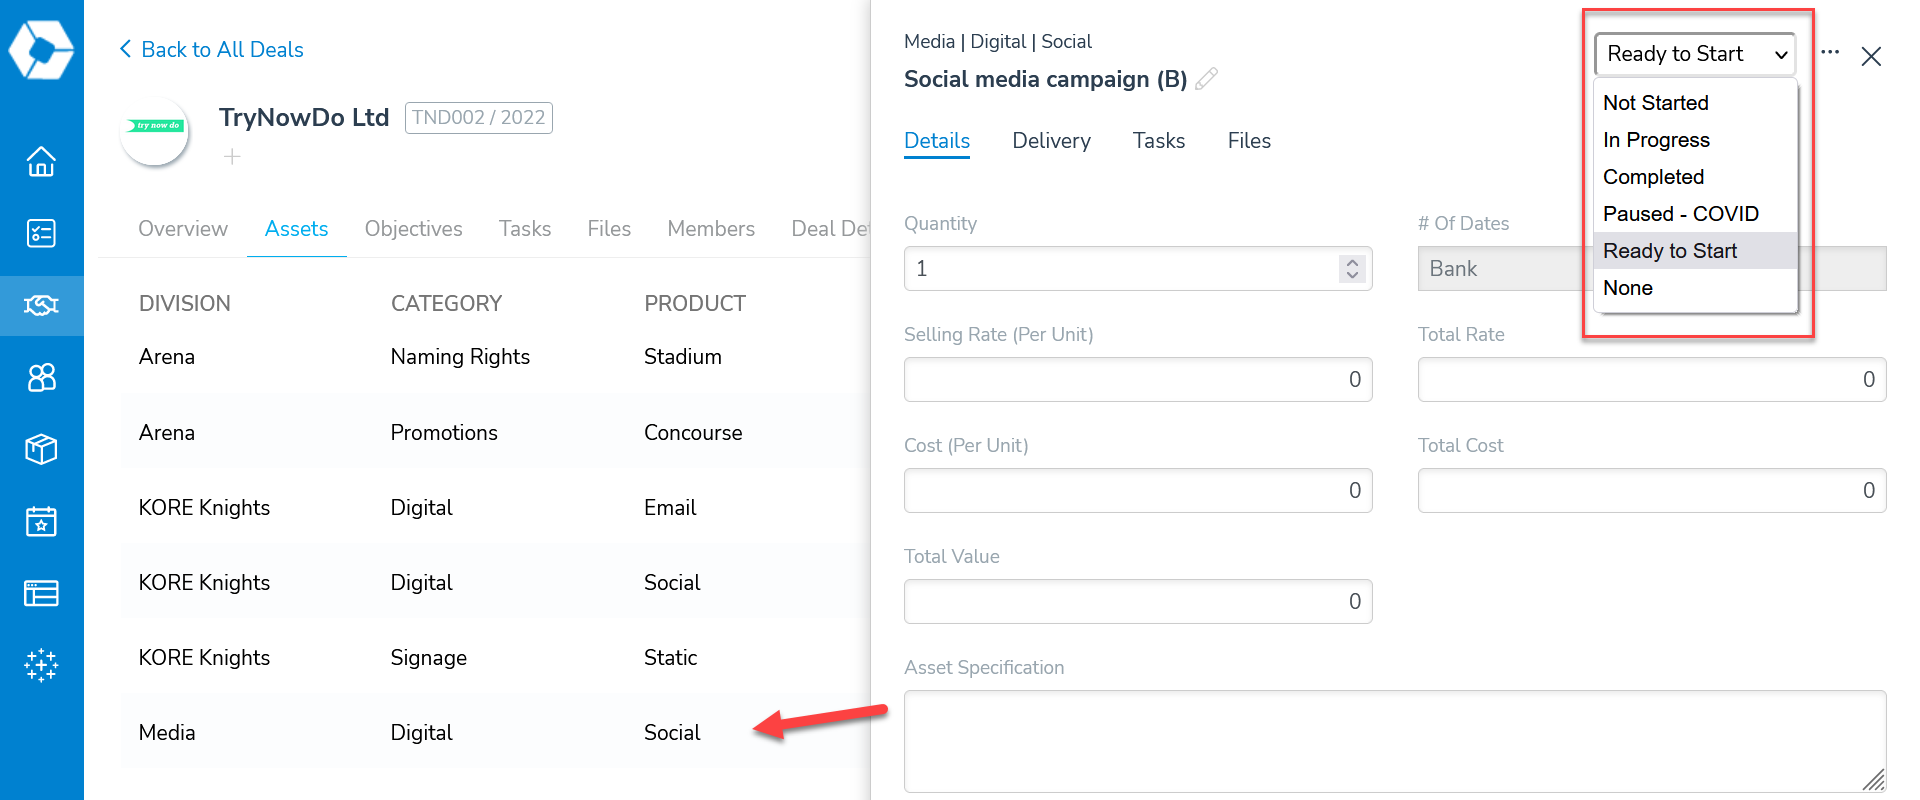Click the DIVISION column header
The width and height of the screenshot is (1920, 800).
[x=185, y=304]
